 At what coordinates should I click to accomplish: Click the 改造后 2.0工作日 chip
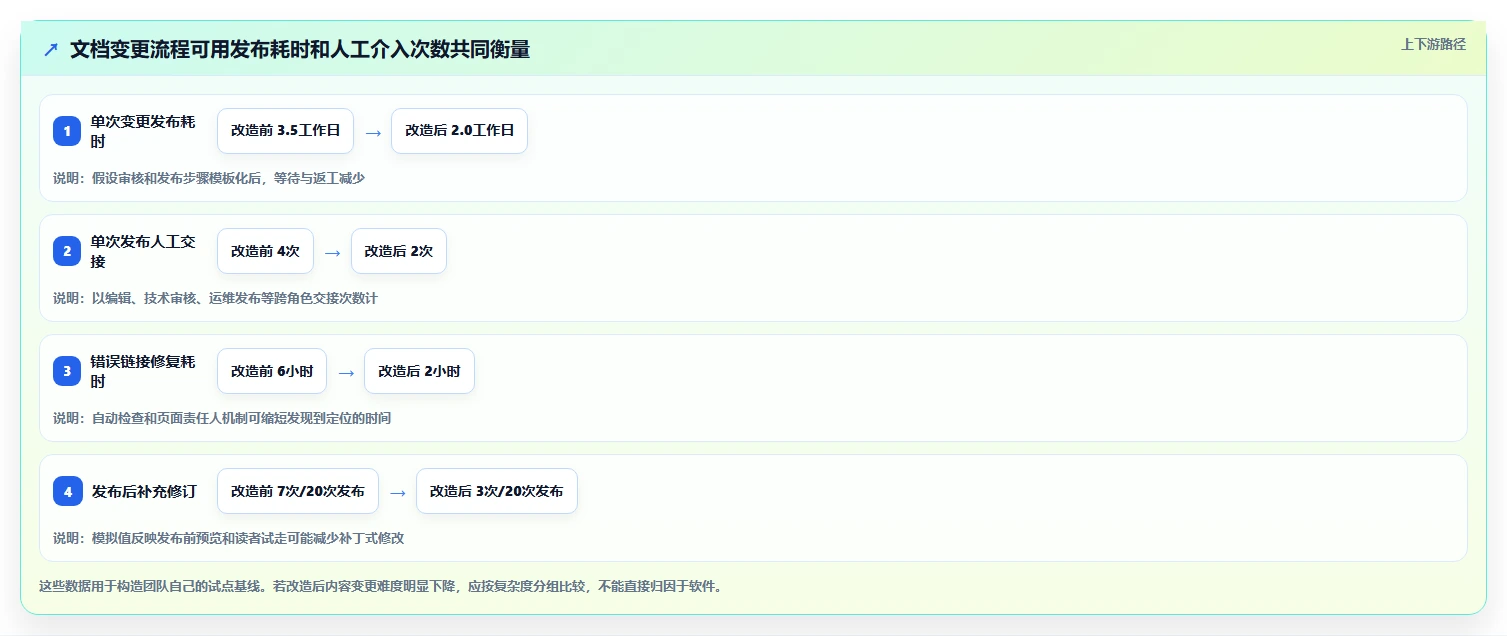coord(459,131)
